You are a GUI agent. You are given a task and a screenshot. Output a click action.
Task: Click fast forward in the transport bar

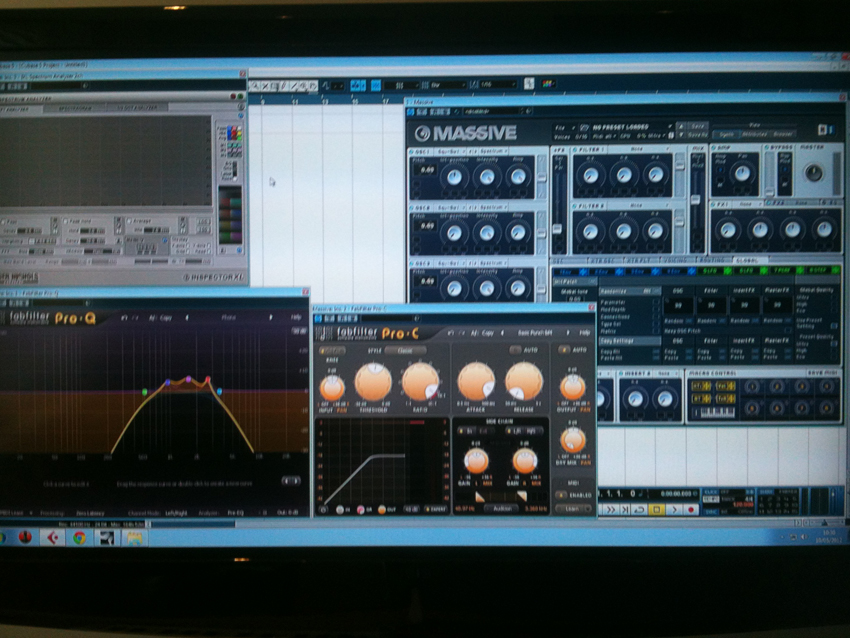tap(611, 510)
